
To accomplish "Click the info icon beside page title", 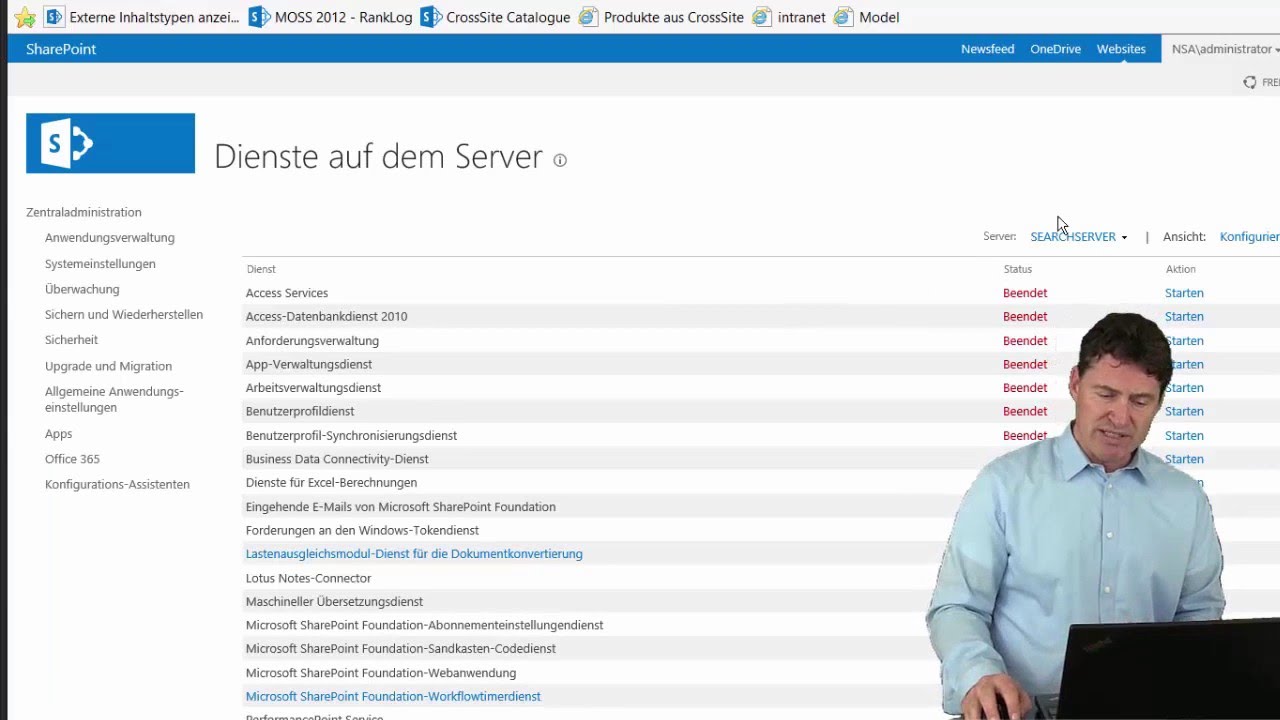I will pyautogui.click(x=560, y=160).
